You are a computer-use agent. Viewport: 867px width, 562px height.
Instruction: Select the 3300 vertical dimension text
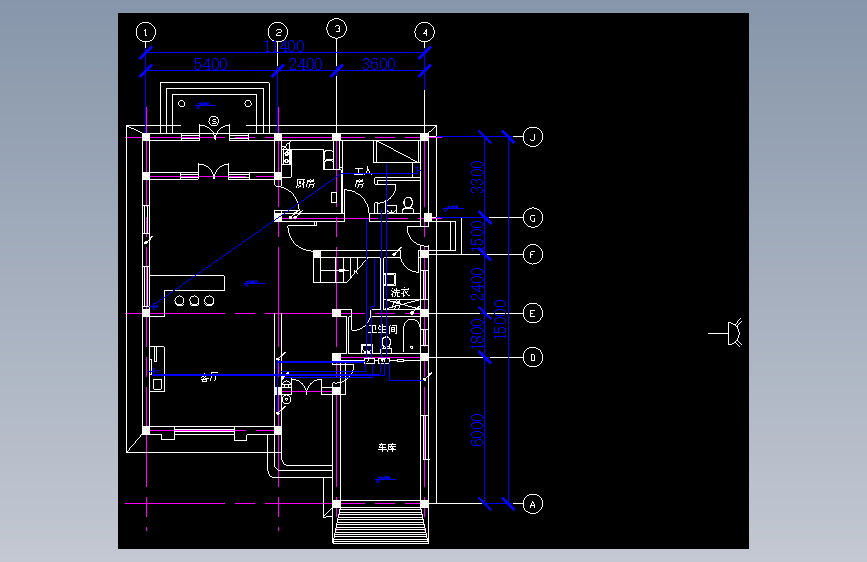pos(477,177)
